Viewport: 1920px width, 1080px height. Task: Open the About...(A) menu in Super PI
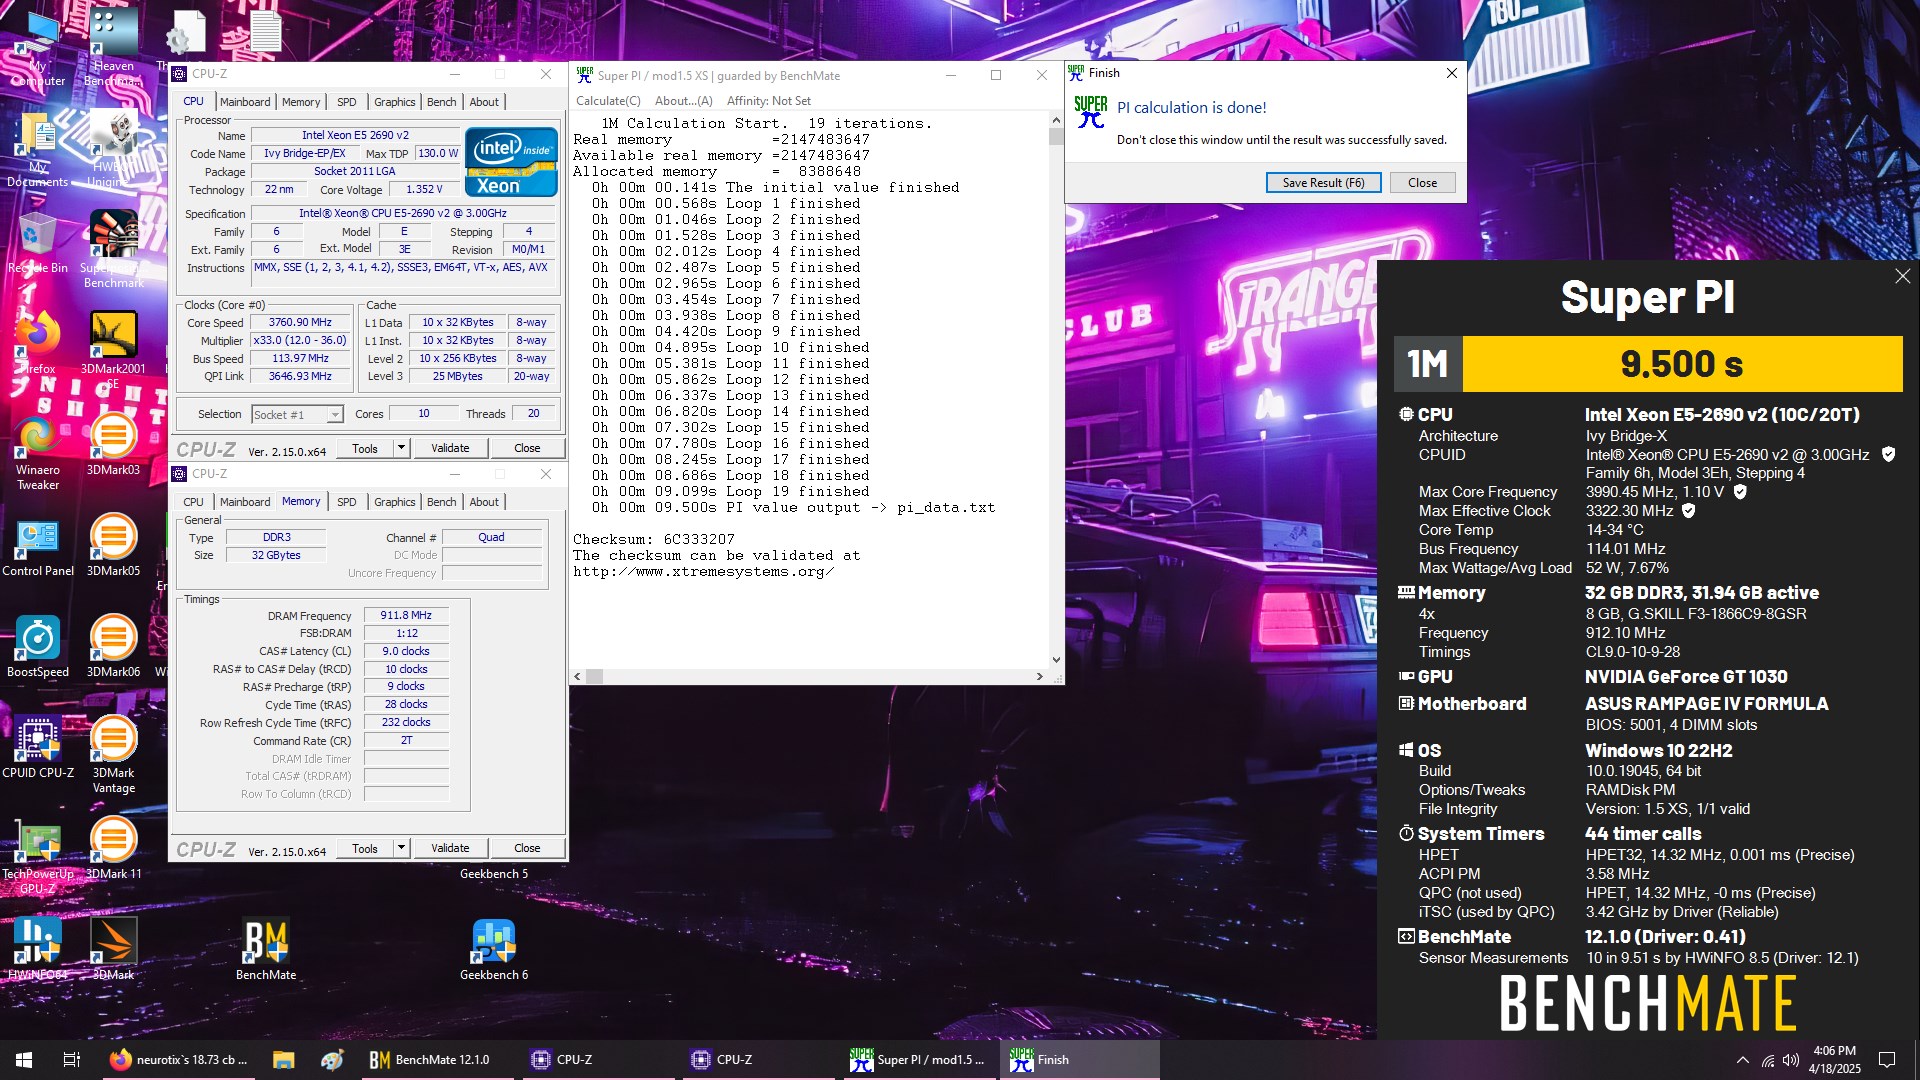click(684, 101)
